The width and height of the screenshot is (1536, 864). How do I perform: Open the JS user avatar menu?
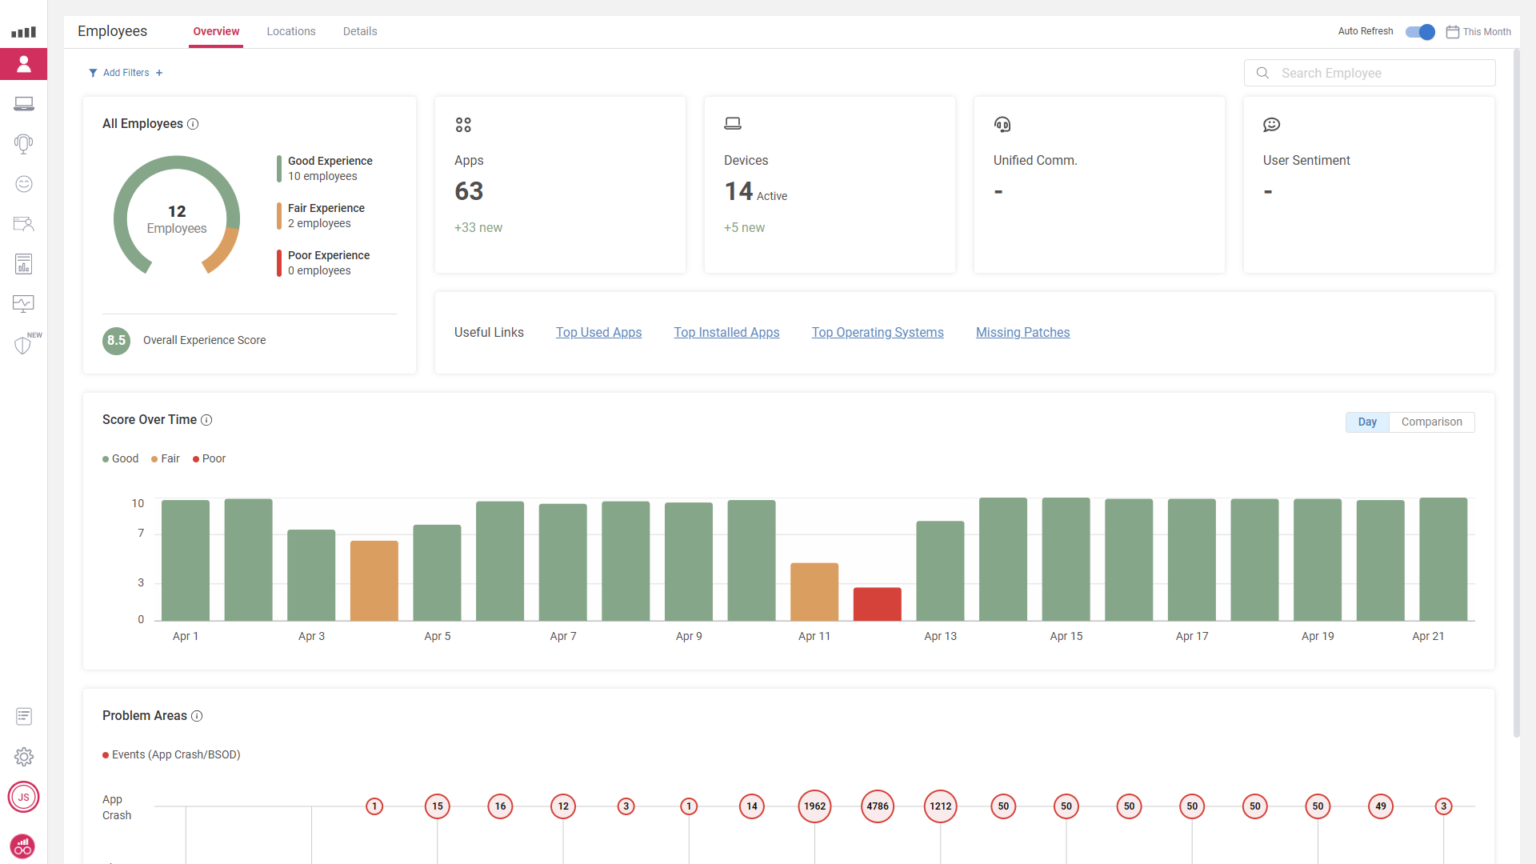(23, 797)
